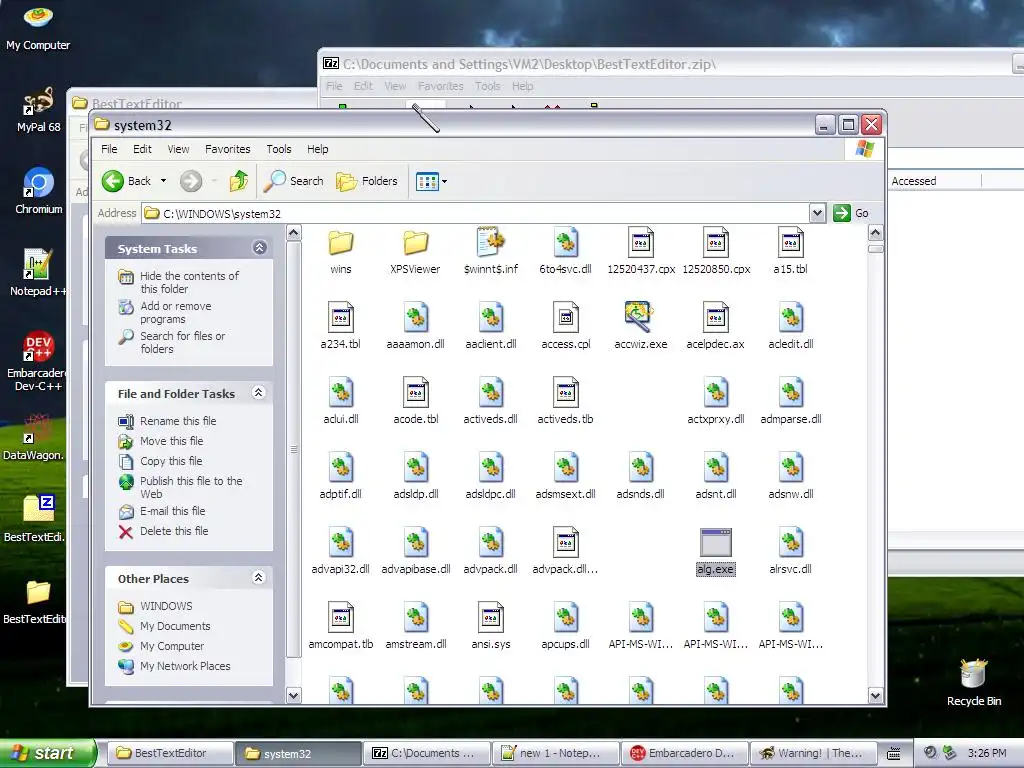Click Copy this file link
The height and width of the screenshot is (768, 1024).
click(171, 461)
